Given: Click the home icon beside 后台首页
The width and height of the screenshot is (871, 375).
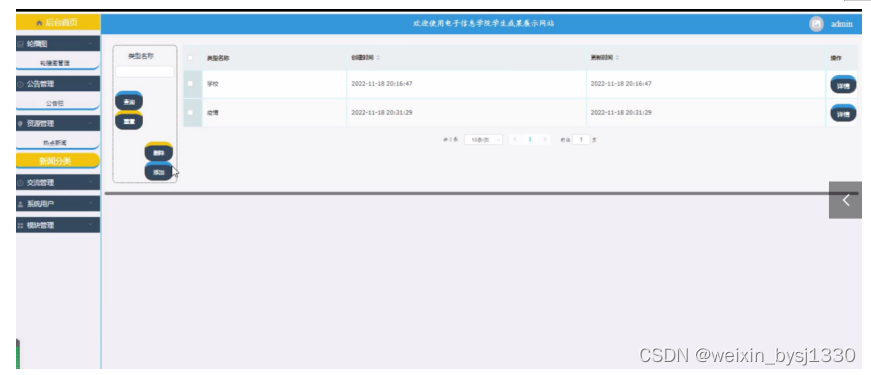Looking at the screenshot, I should [x=39, y=23].
